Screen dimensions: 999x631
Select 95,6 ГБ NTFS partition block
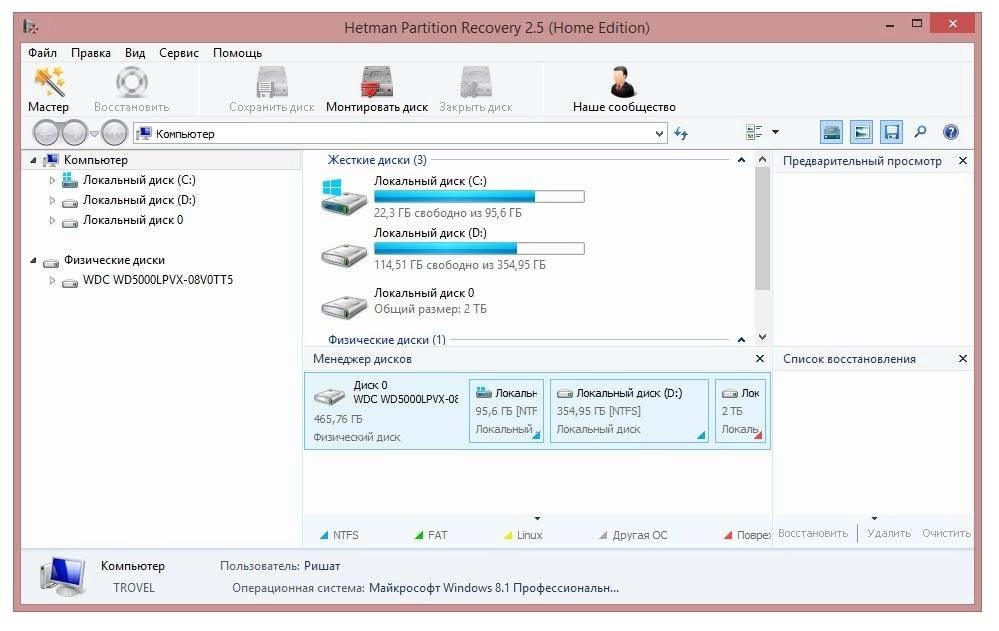tap(507, 411)
